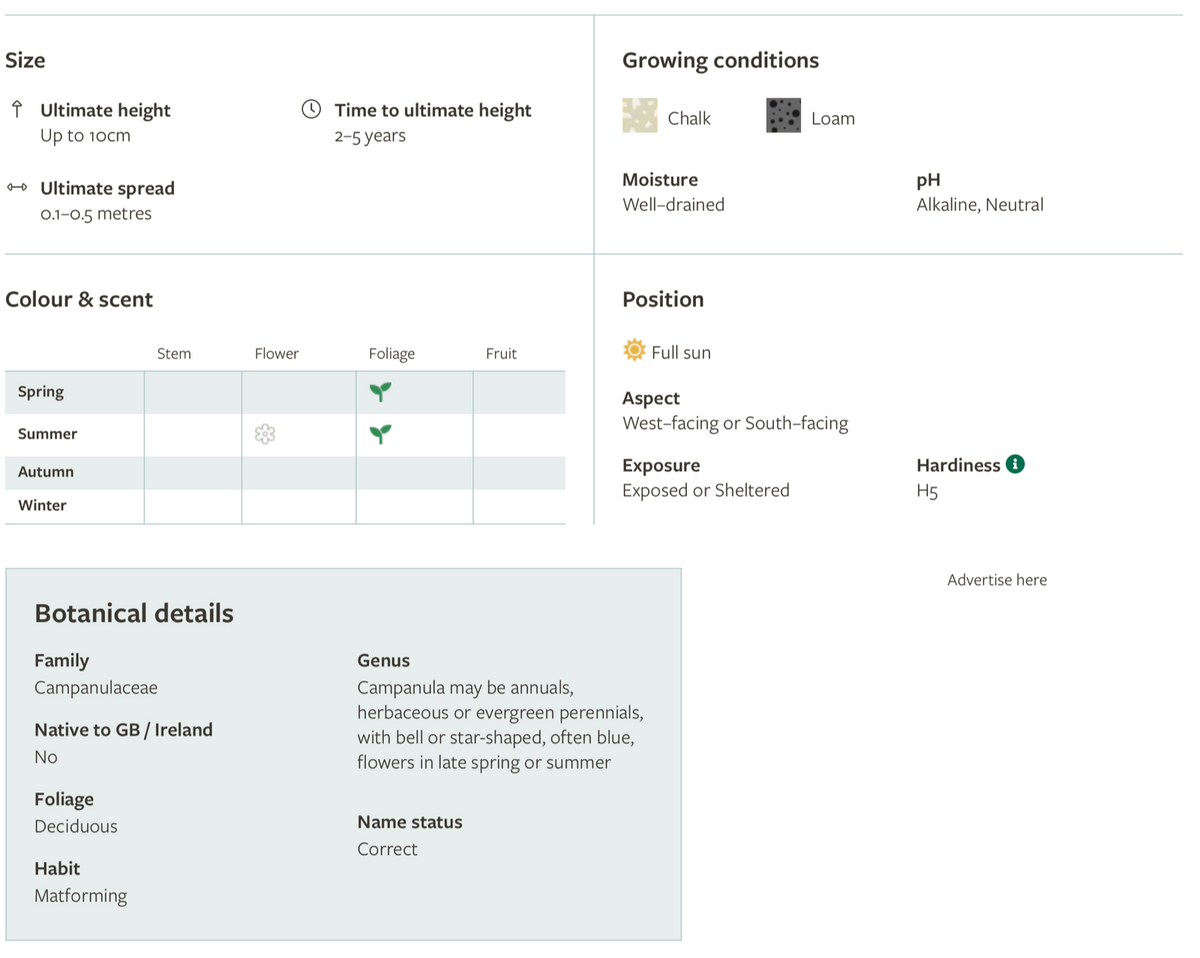Click the Botanical details heading
Image resolution: width=1200 pixels, height=958 pixels.
tap(134, 613)
